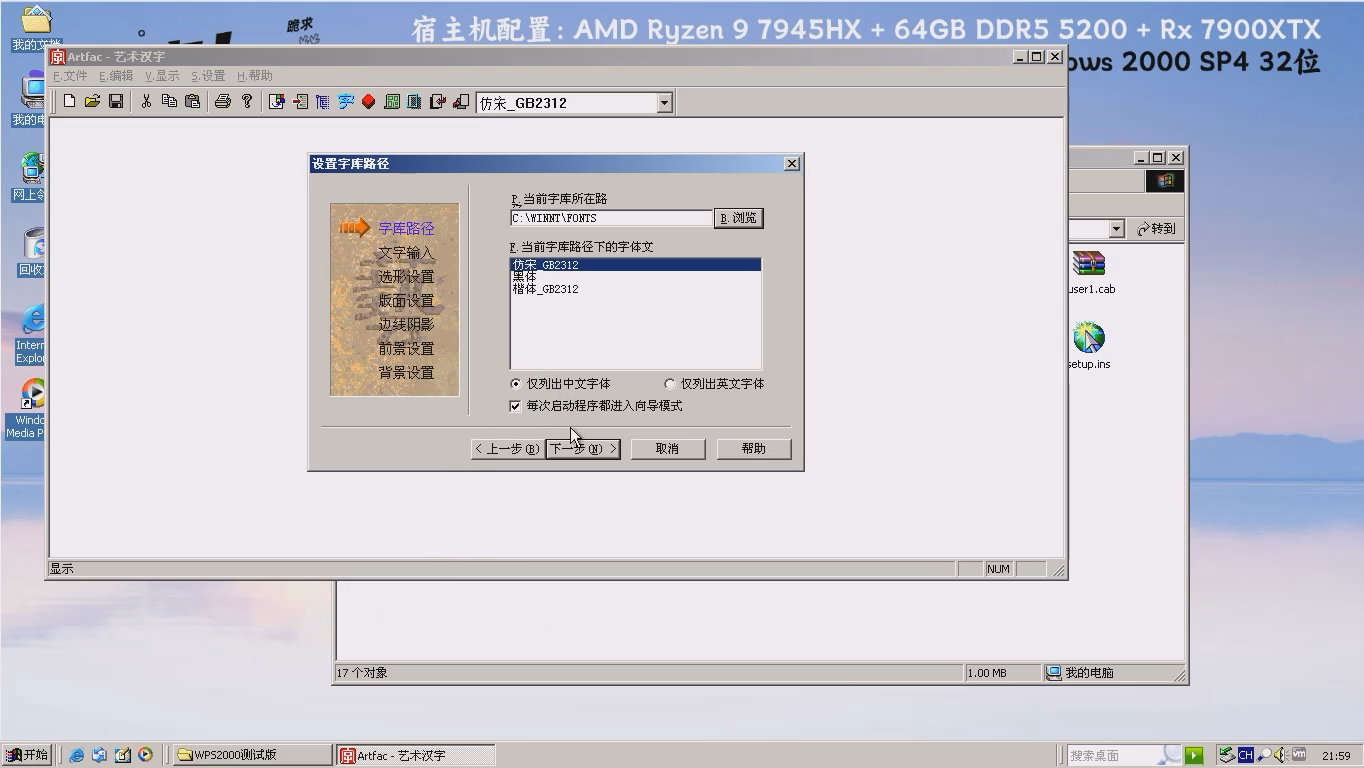1364x768 pixels.
Task: Click the New file icon in Artfac toolbar
Action: (x=69, y=101)
